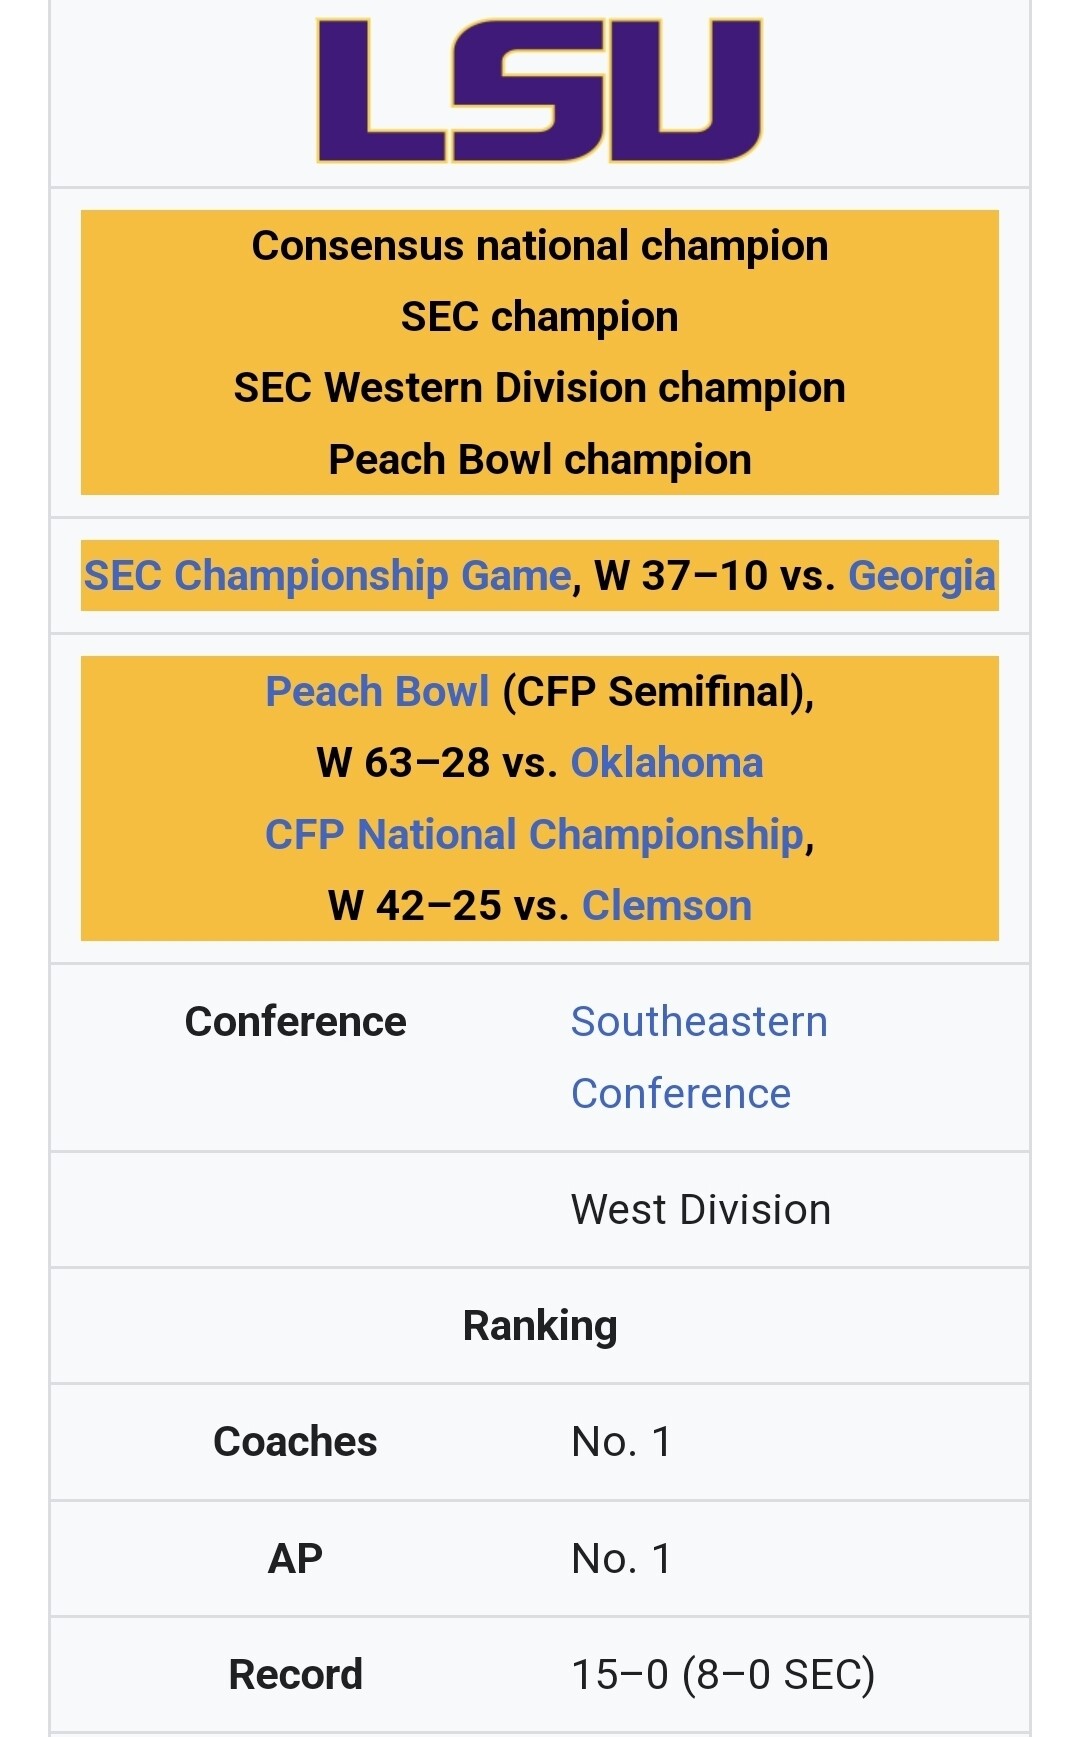Click the AP row label
The height and width of the screenshot is (1737, 1080).
pyautogui.click(x=295, y=1559)
